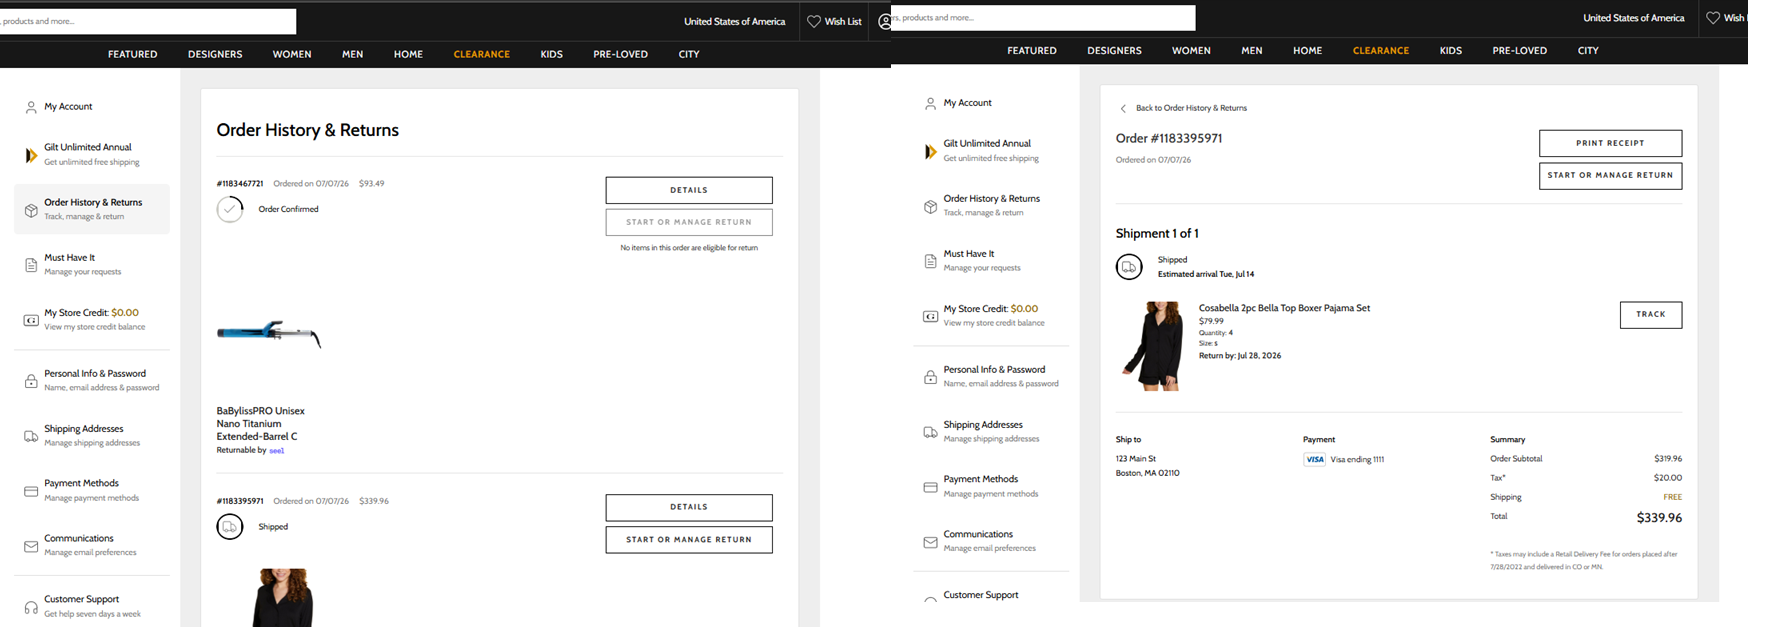
Task: Click order number #1183467721 text
Action: pyautogui.click(x=240, y=184)
